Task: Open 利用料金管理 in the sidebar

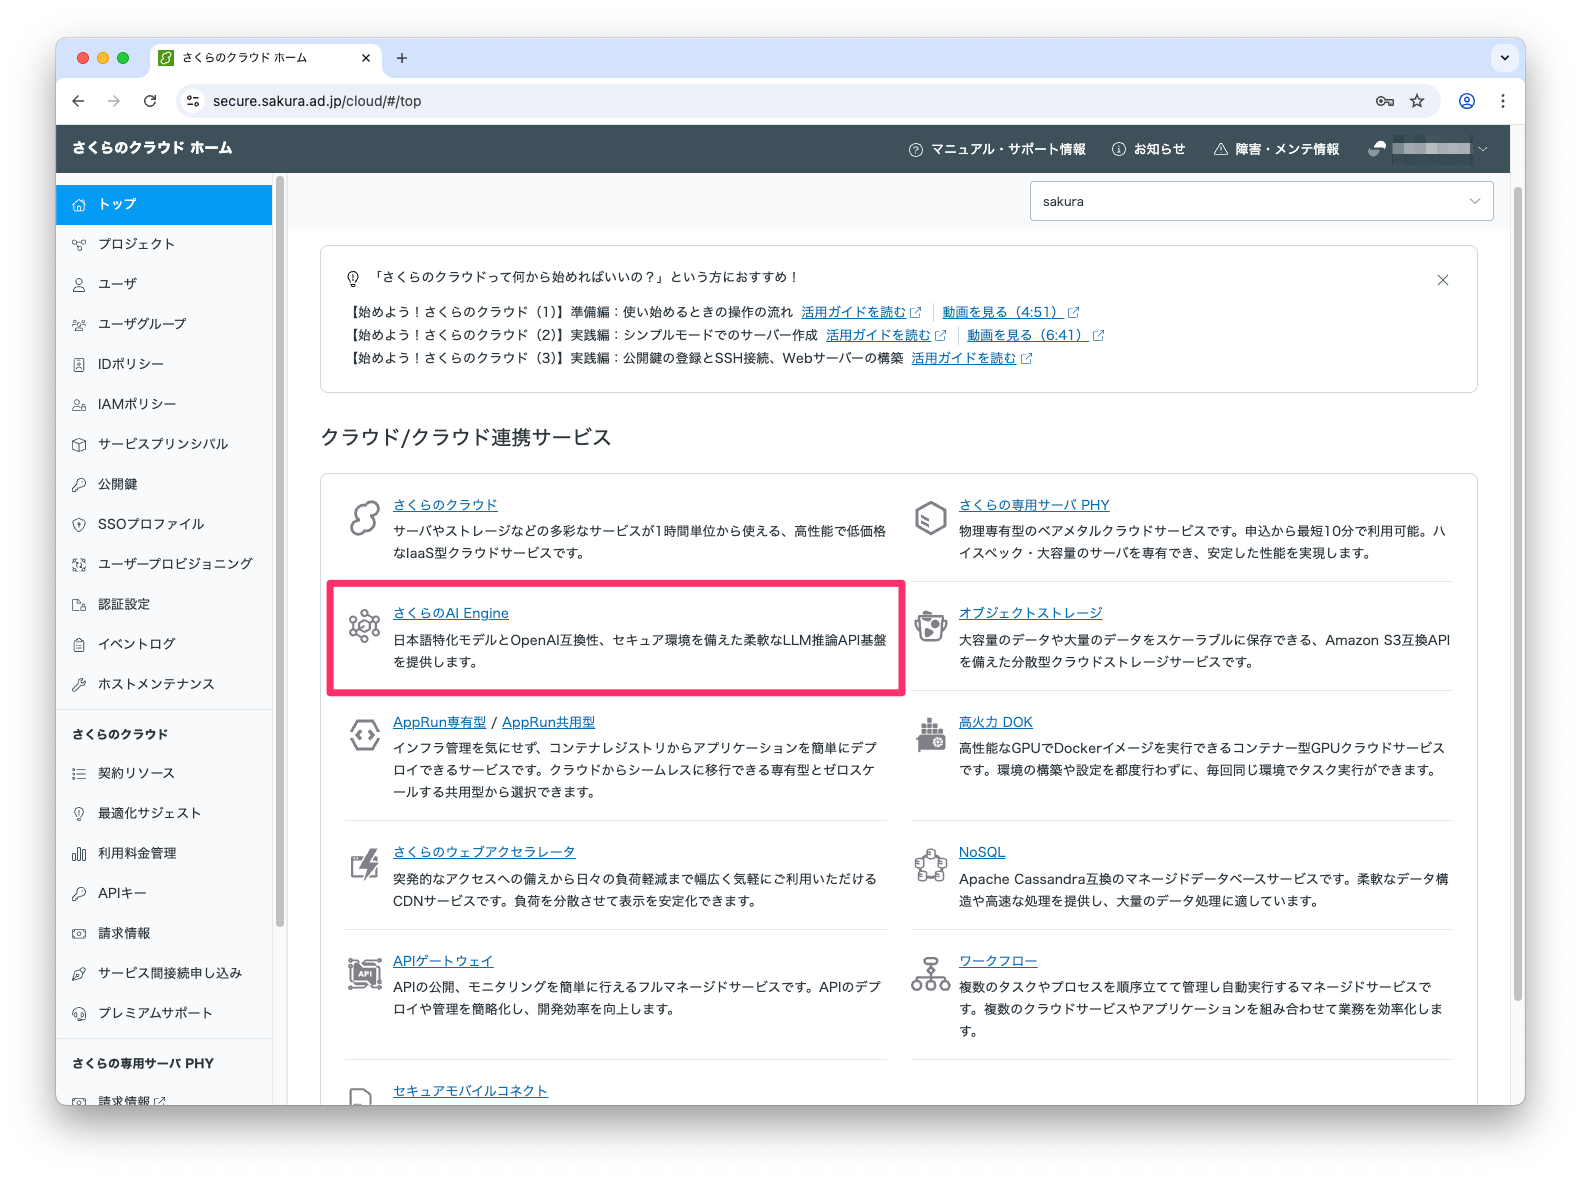Action: (x=137, y=853)
